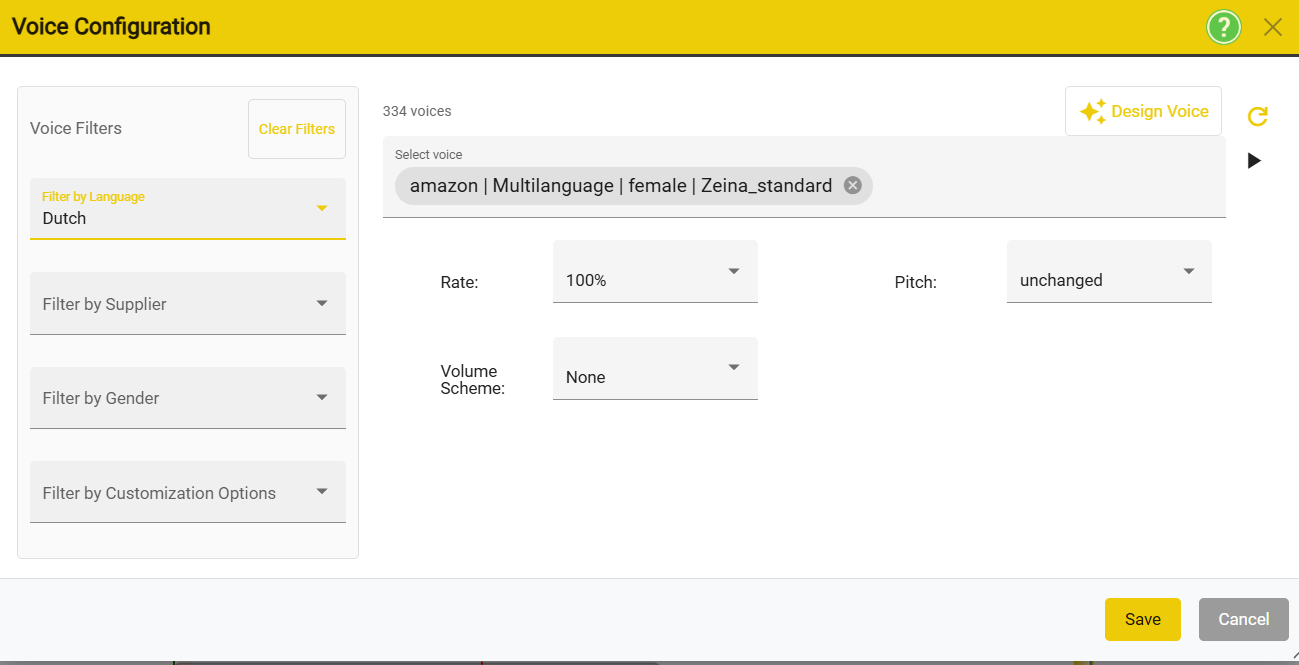The height and width of the screenshot is (665, 1299).
Task: Clear all voice filters
Action: point(297,129)
